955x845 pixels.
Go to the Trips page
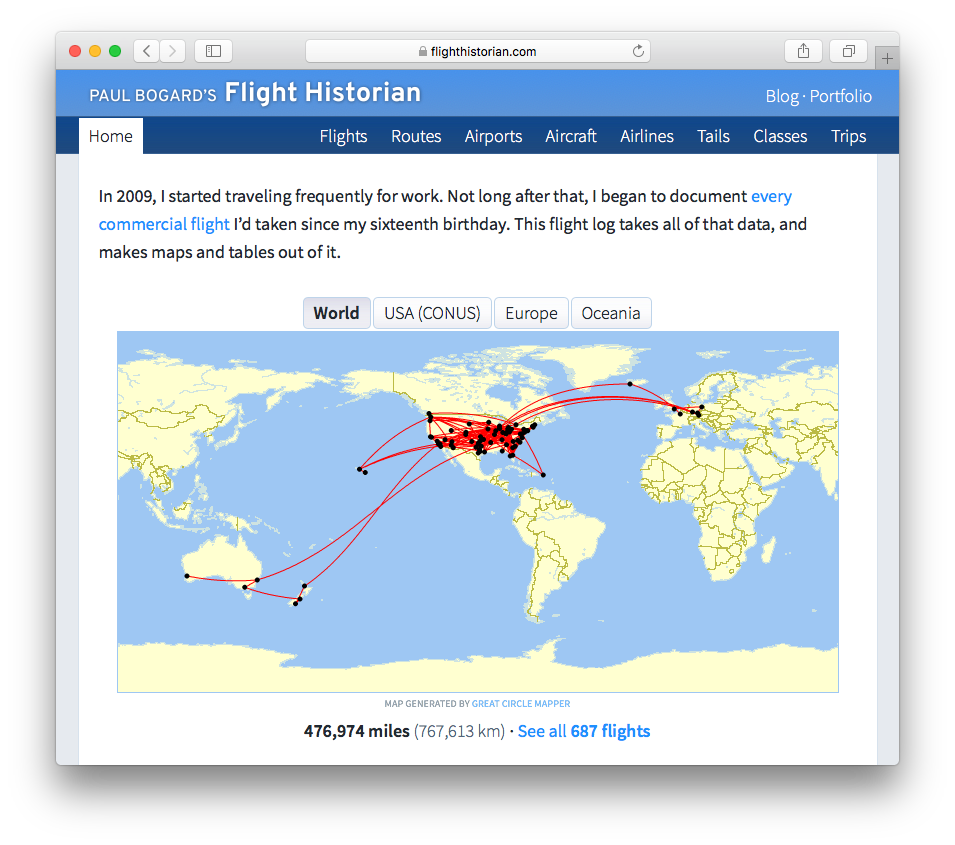point(848,136)
